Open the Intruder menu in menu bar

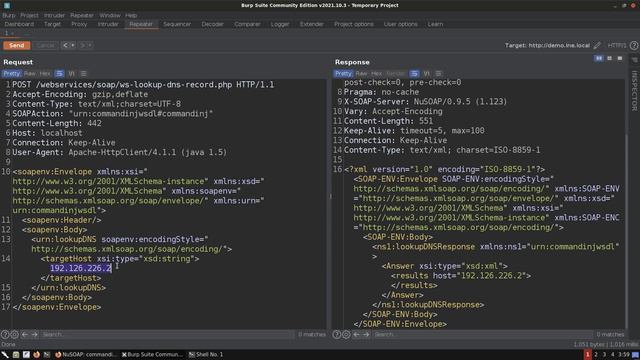click(54, 15)
